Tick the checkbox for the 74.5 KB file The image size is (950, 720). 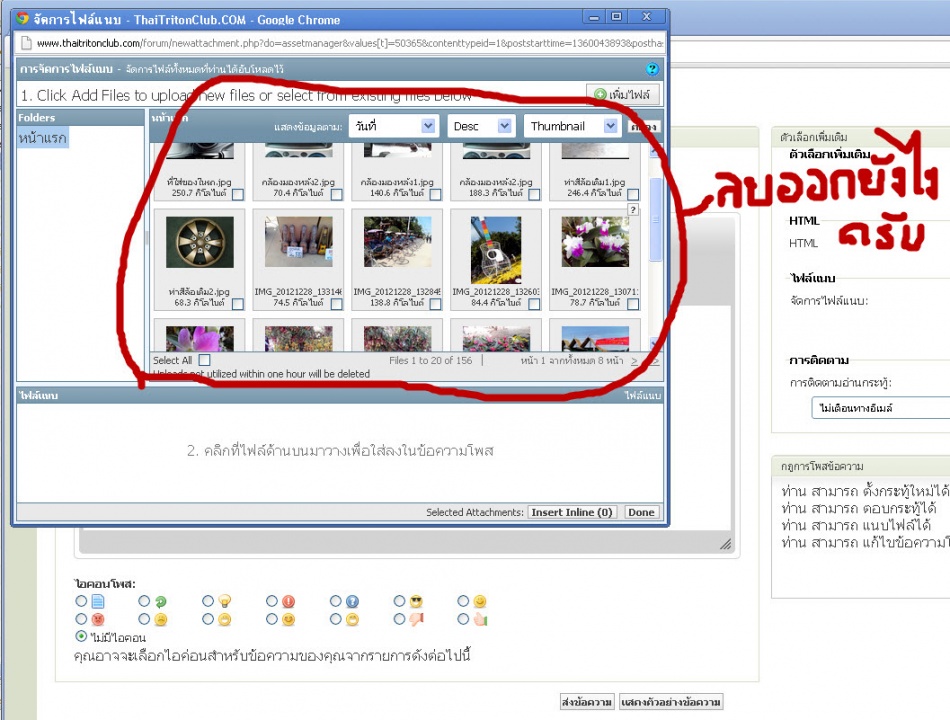tap(337, 304)
